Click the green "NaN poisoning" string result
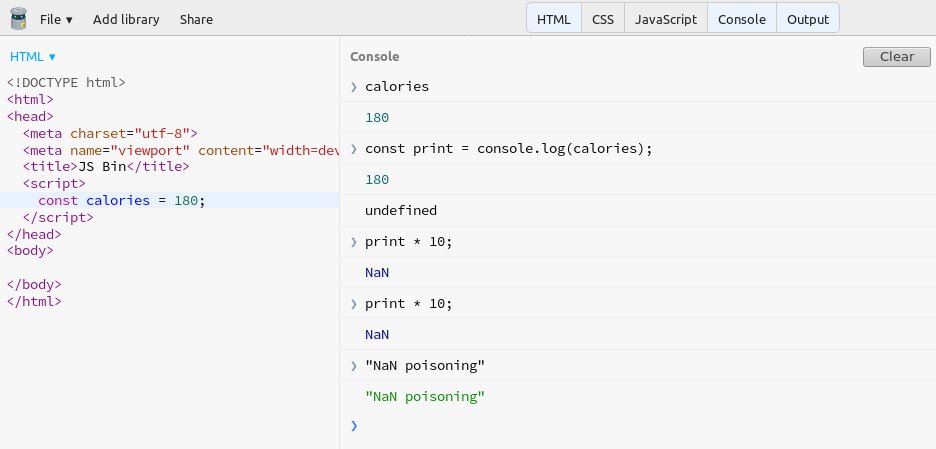This screenshot has height=449, width=936. click(x=424, y=396)
